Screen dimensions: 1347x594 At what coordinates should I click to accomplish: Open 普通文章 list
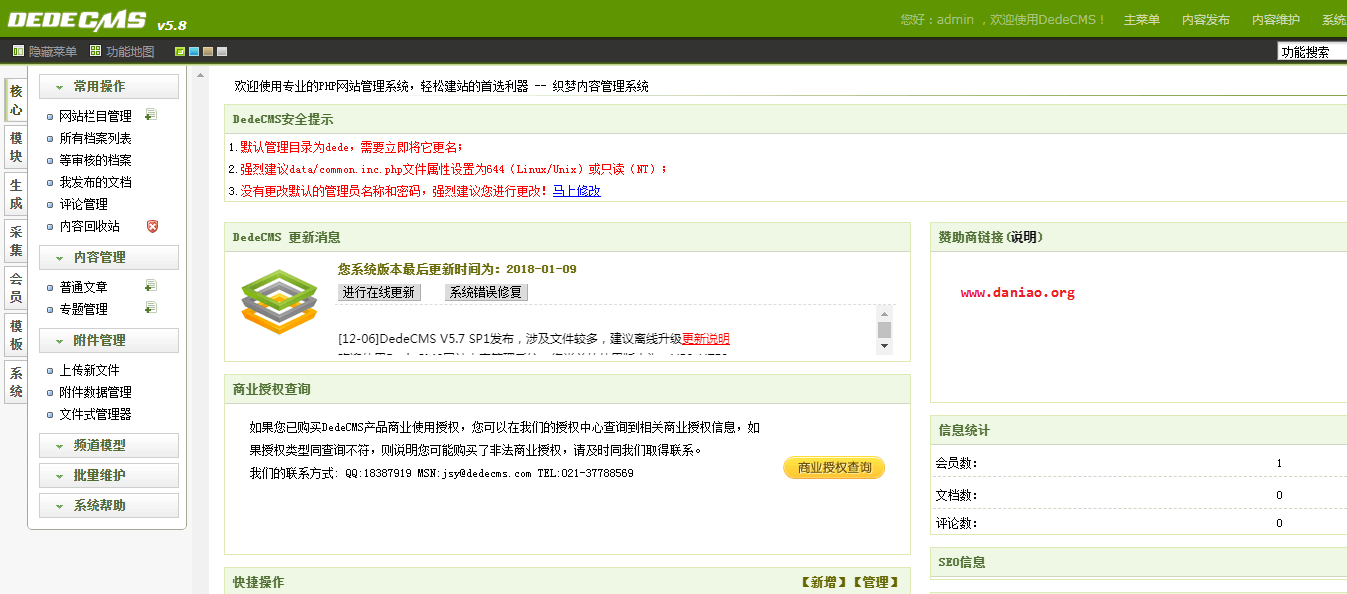pos(83,287)
